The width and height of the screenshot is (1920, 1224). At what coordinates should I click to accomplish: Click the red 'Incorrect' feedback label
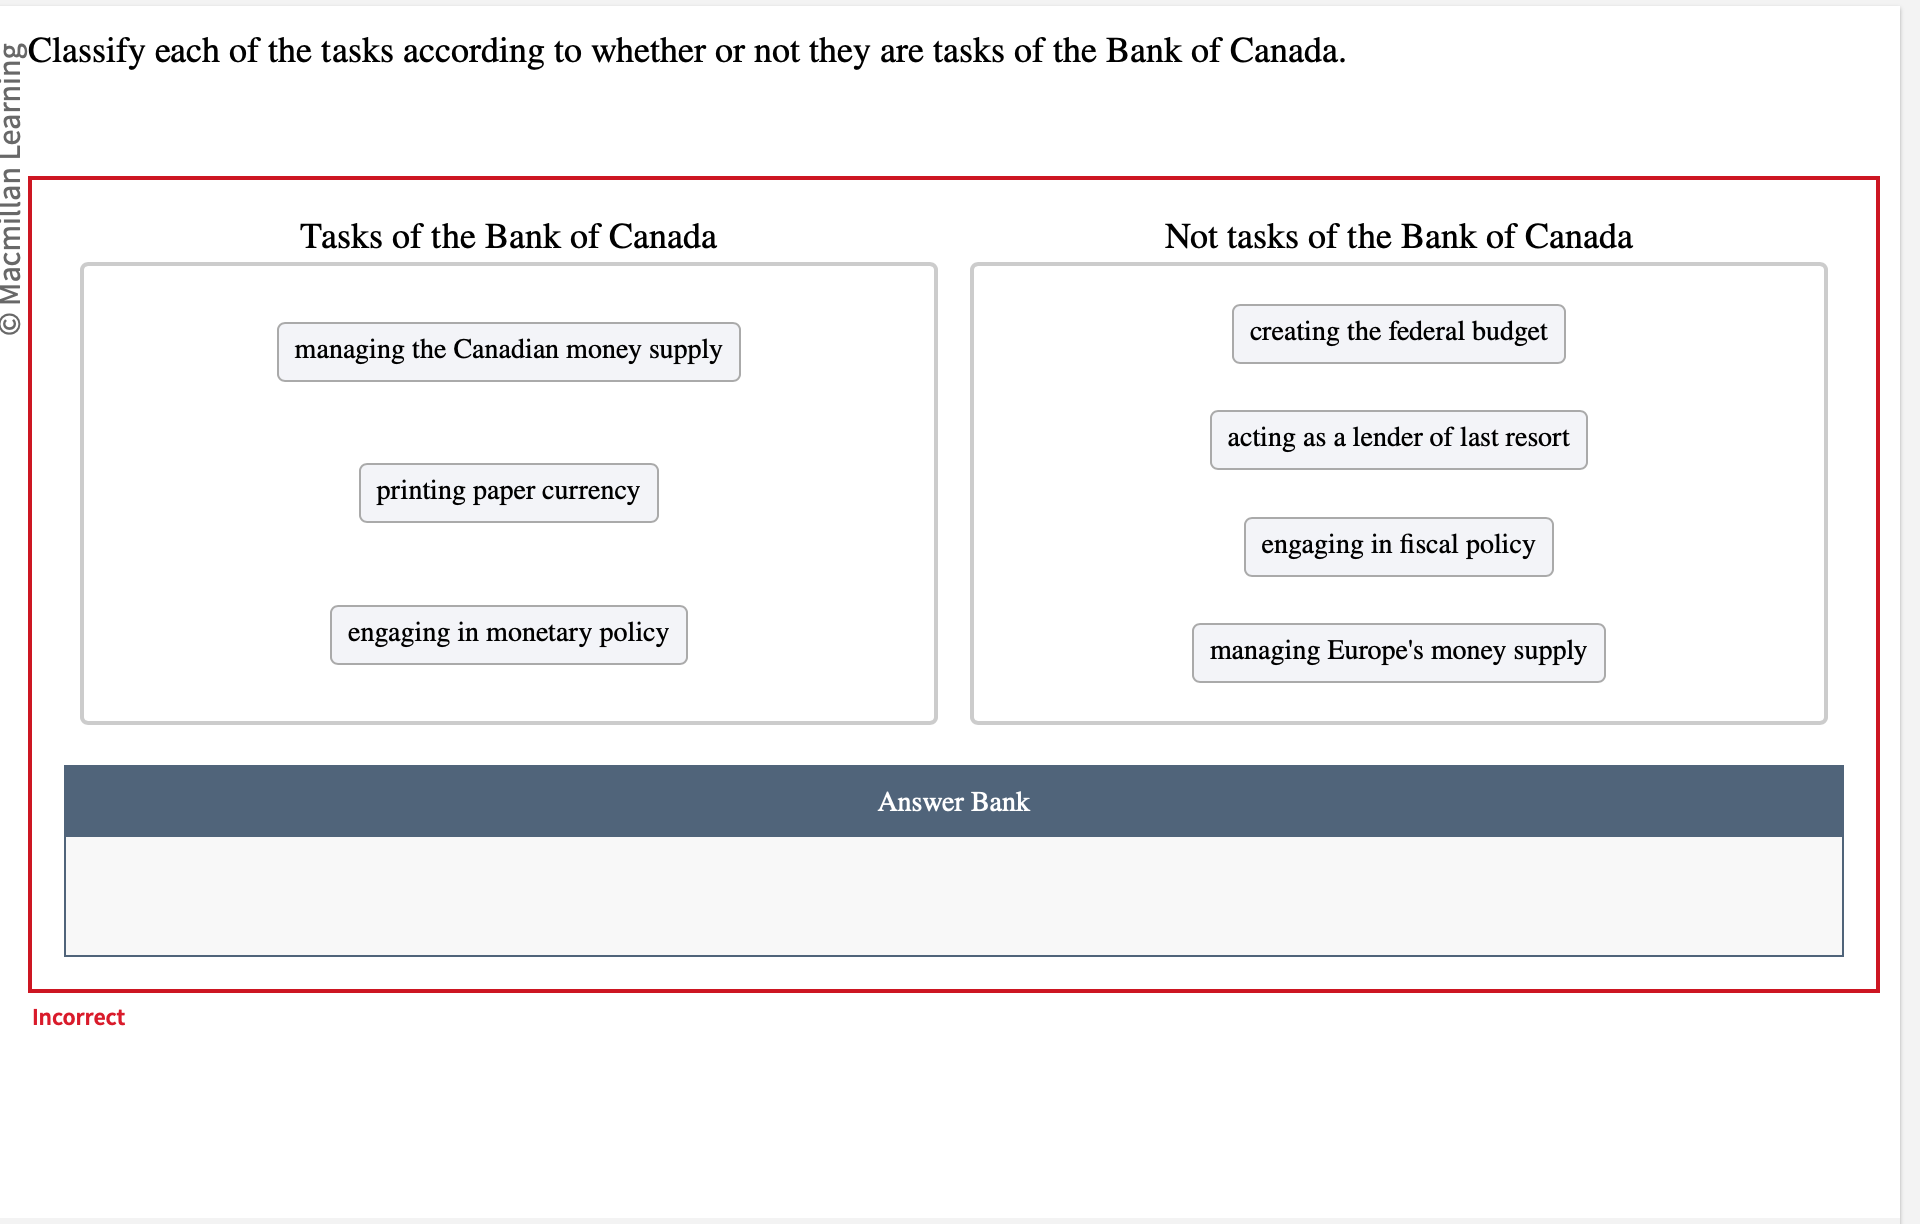pos(79,1017)
